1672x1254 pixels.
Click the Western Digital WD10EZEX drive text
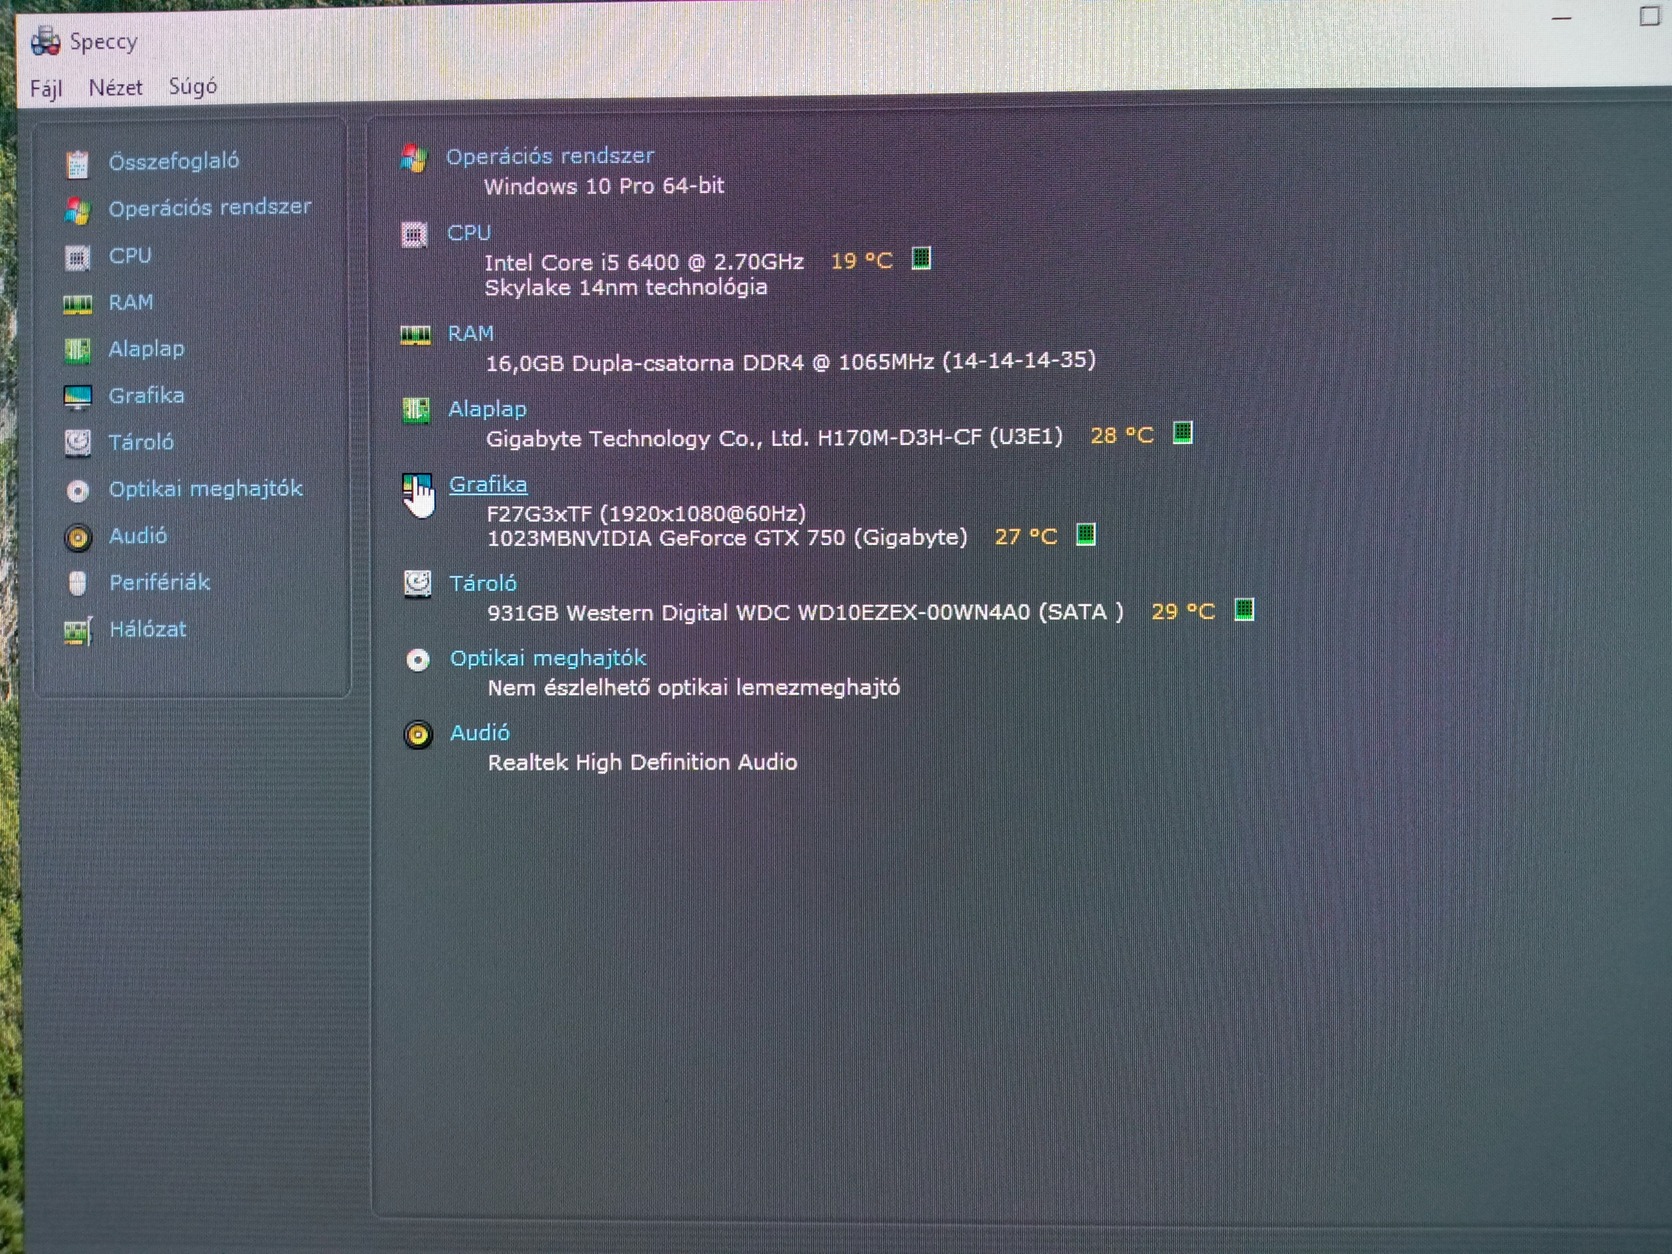click(805, 612)
